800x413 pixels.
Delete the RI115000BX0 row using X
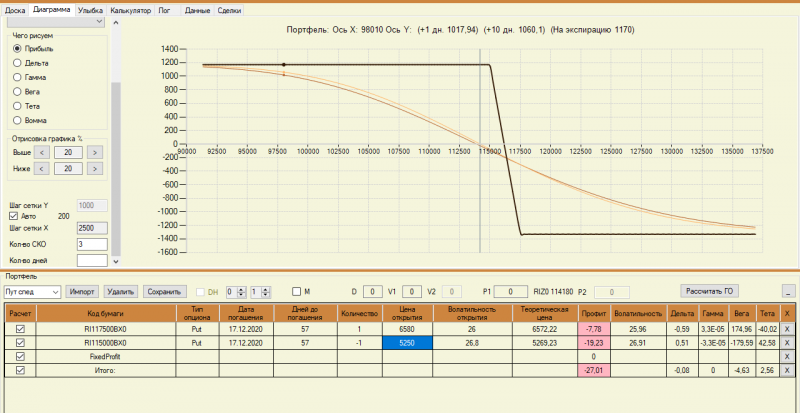tap(787, 343)
